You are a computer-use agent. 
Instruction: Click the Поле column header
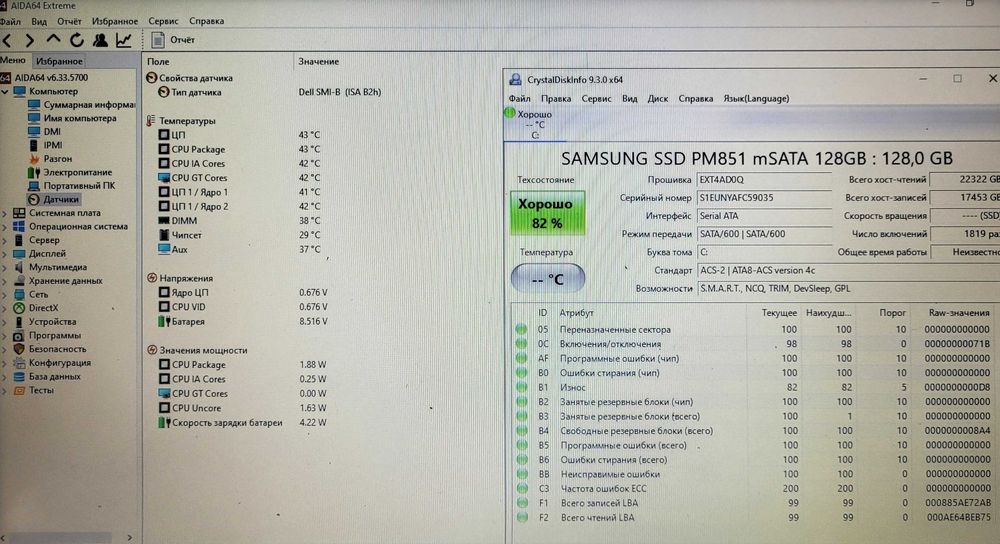tap(158, 62)
